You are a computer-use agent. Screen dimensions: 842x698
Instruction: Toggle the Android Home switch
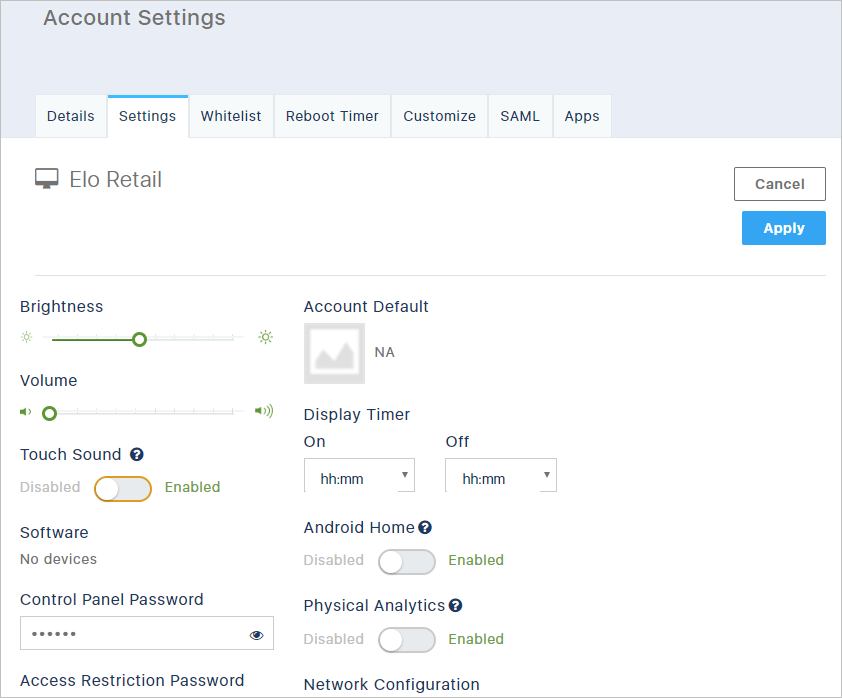click(x=407, y=562)
